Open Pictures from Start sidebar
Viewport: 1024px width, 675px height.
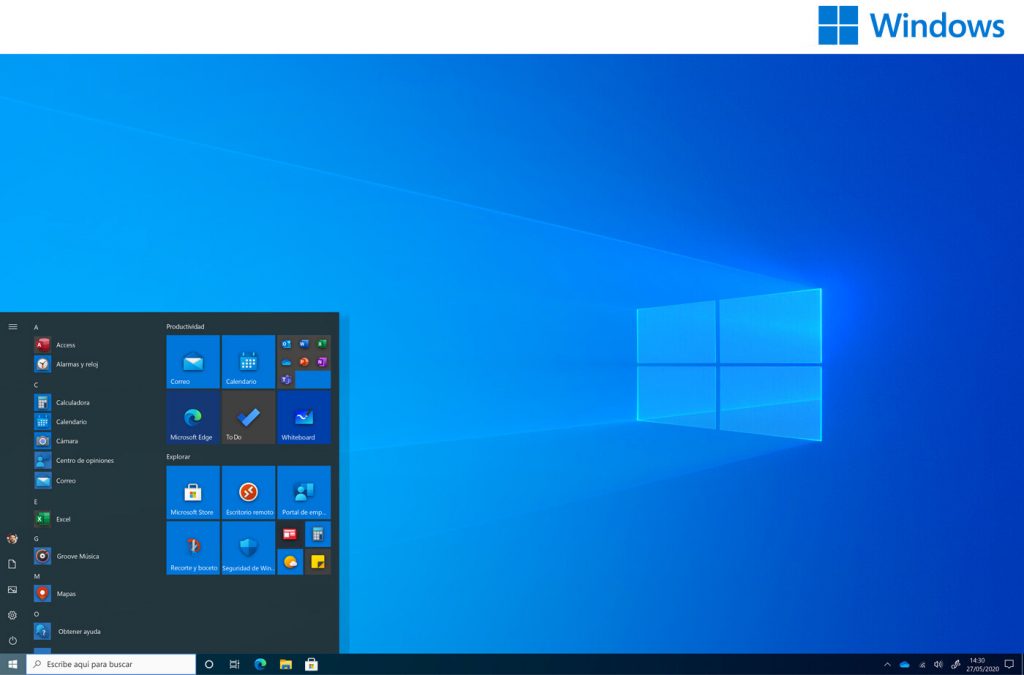pyautogui.click(x=12, y=589)
